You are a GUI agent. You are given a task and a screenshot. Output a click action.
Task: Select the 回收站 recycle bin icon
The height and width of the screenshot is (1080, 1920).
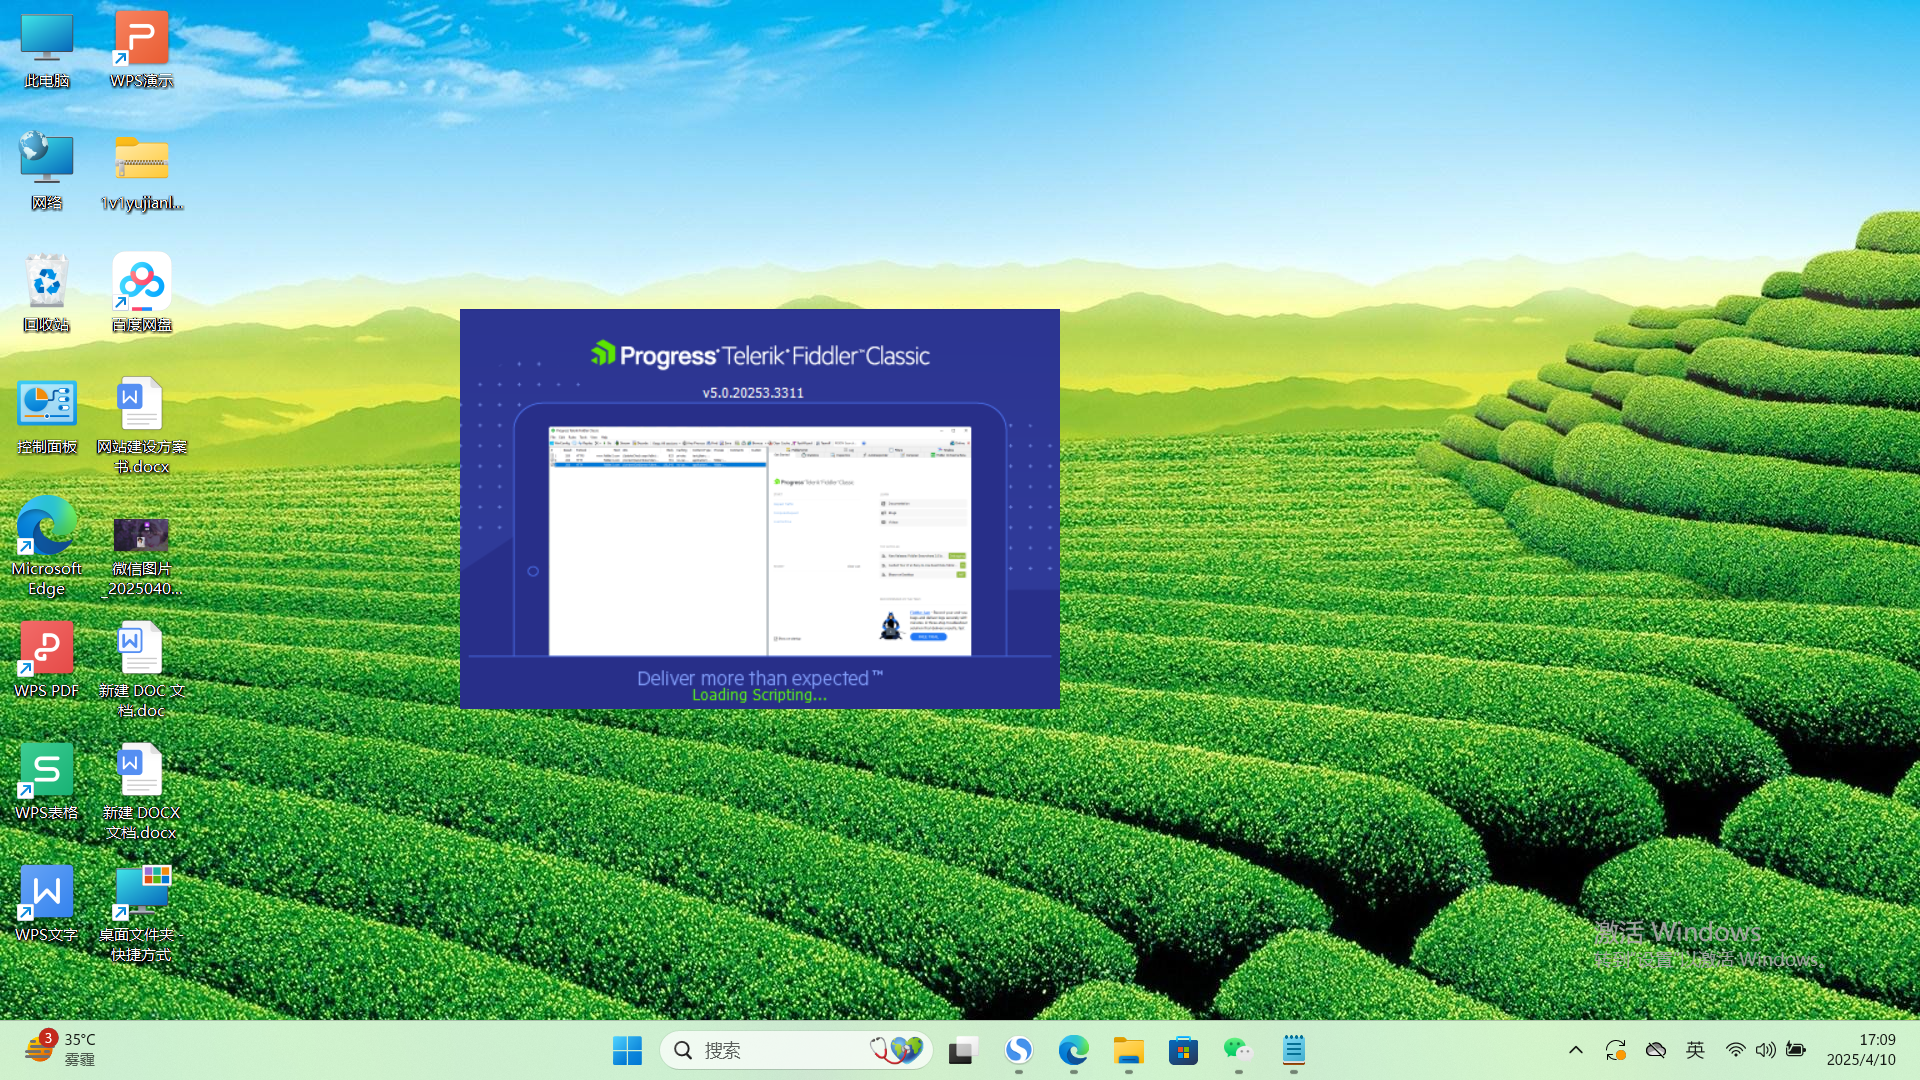tap(46, 294)
